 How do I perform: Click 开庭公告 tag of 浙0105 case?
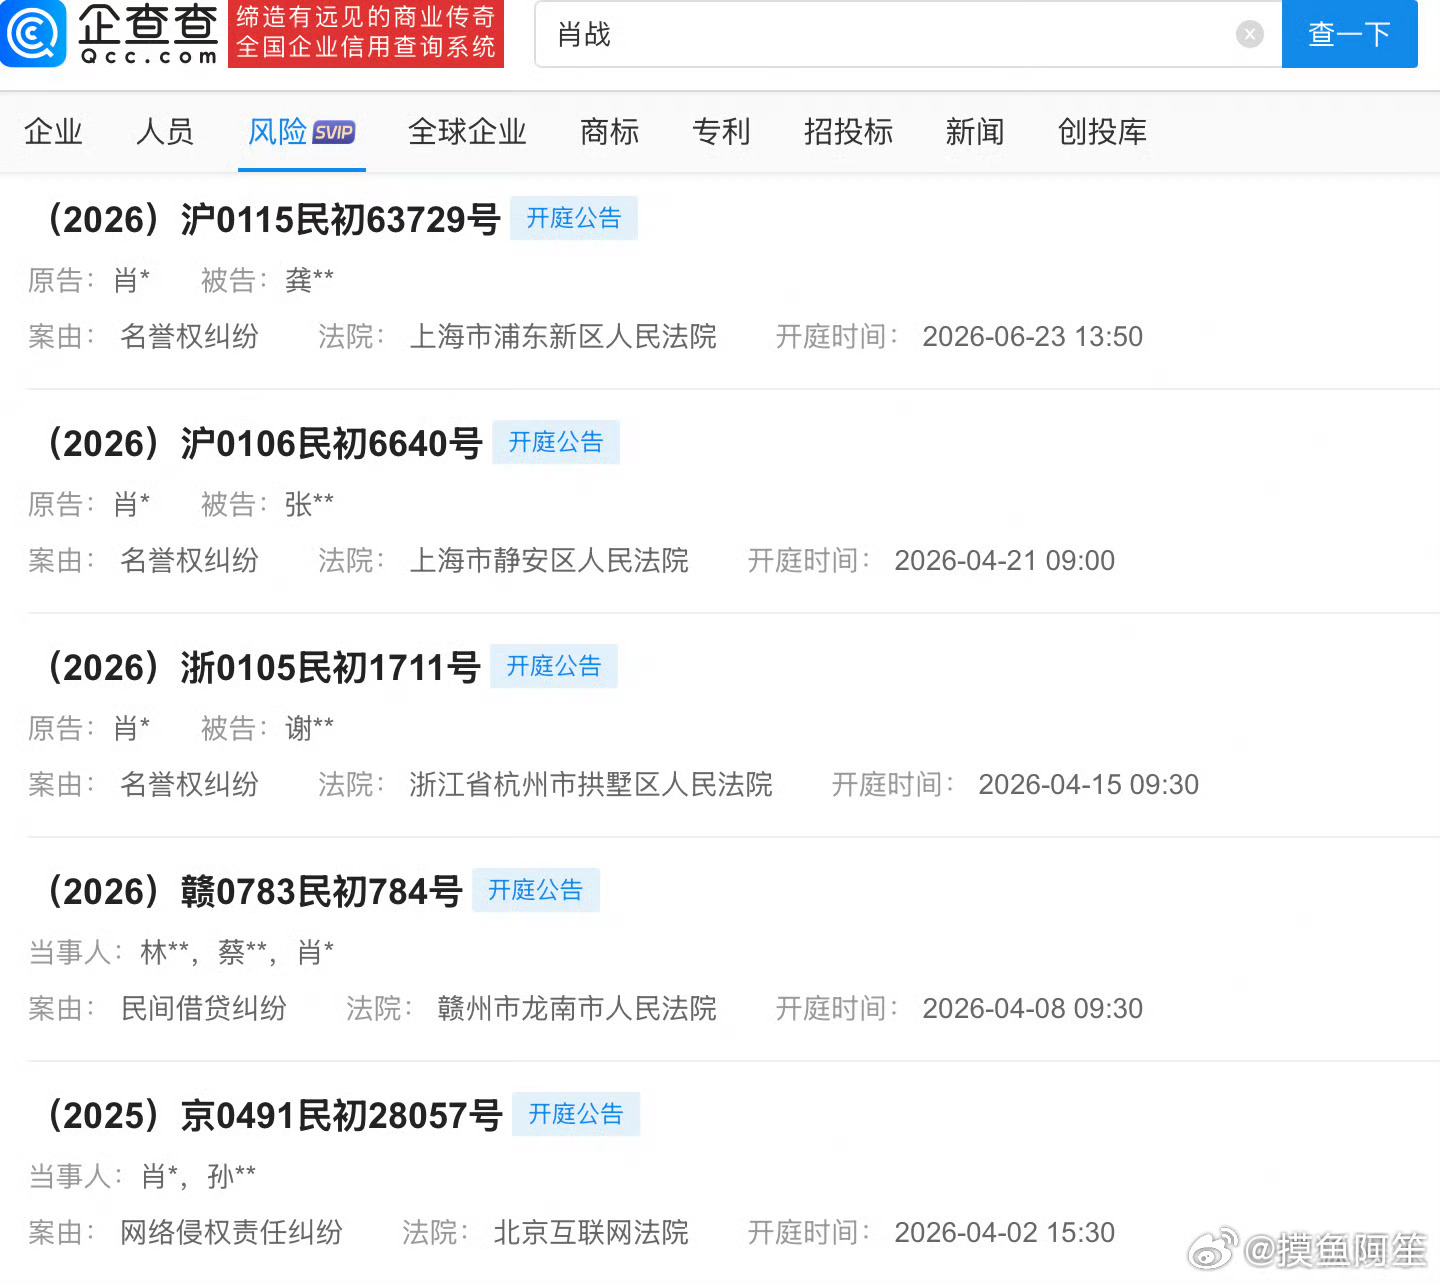click(x=554, y=666)
